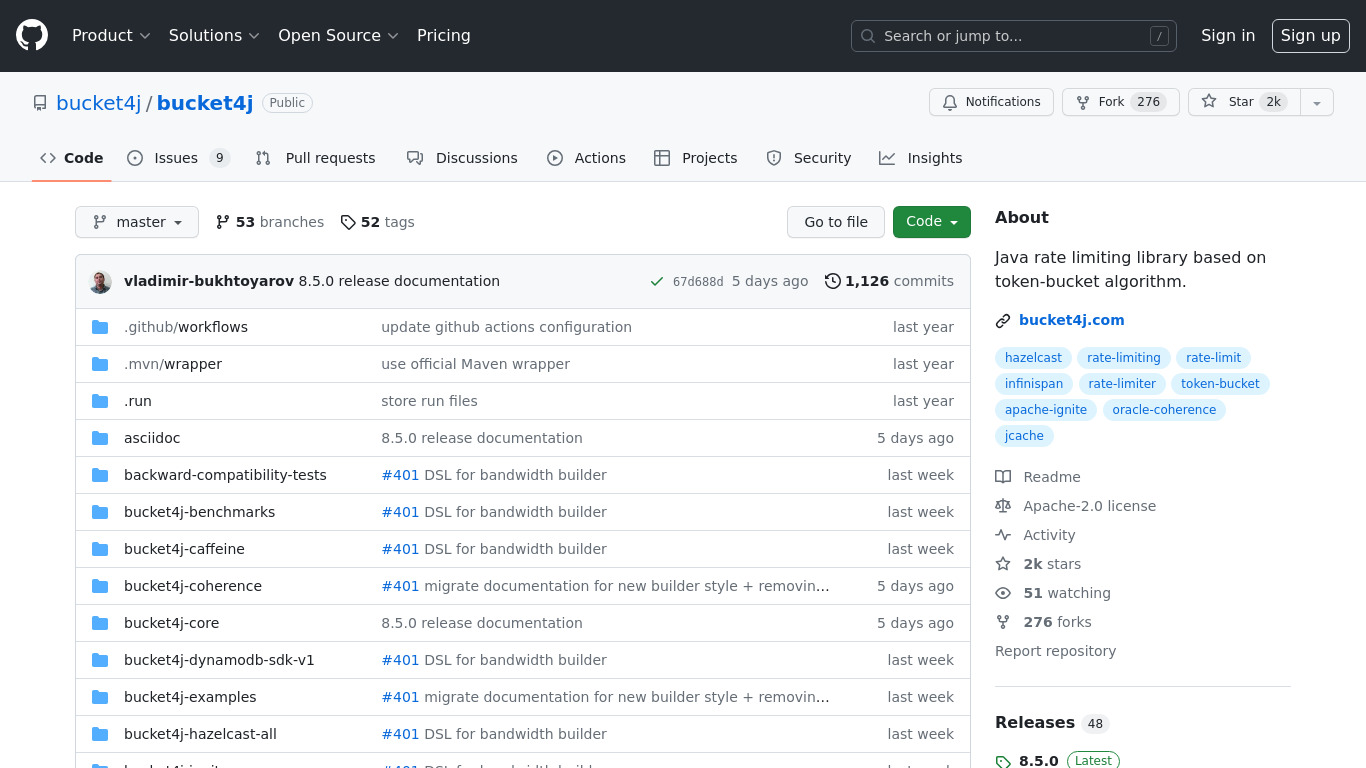The image size is (1366, 768).
Task: Open the asciidoc folder
Action: pyautogui.click(x=152, y=438)
